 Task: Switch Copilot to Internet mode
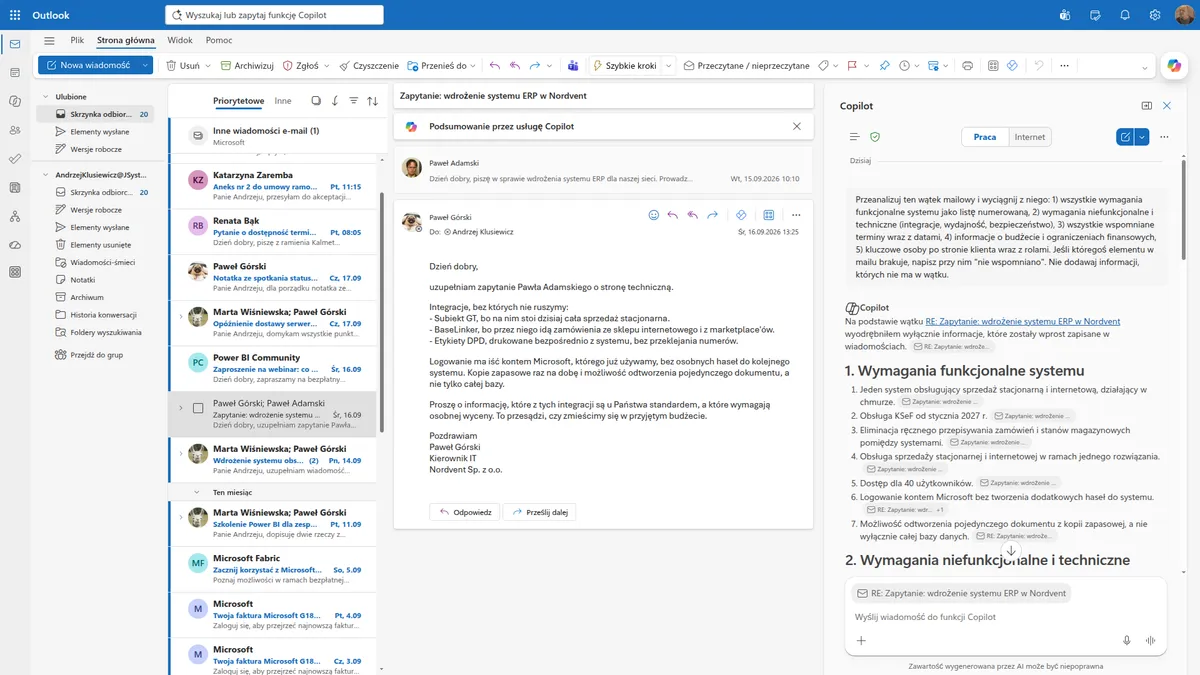[x=1029, y=137]
